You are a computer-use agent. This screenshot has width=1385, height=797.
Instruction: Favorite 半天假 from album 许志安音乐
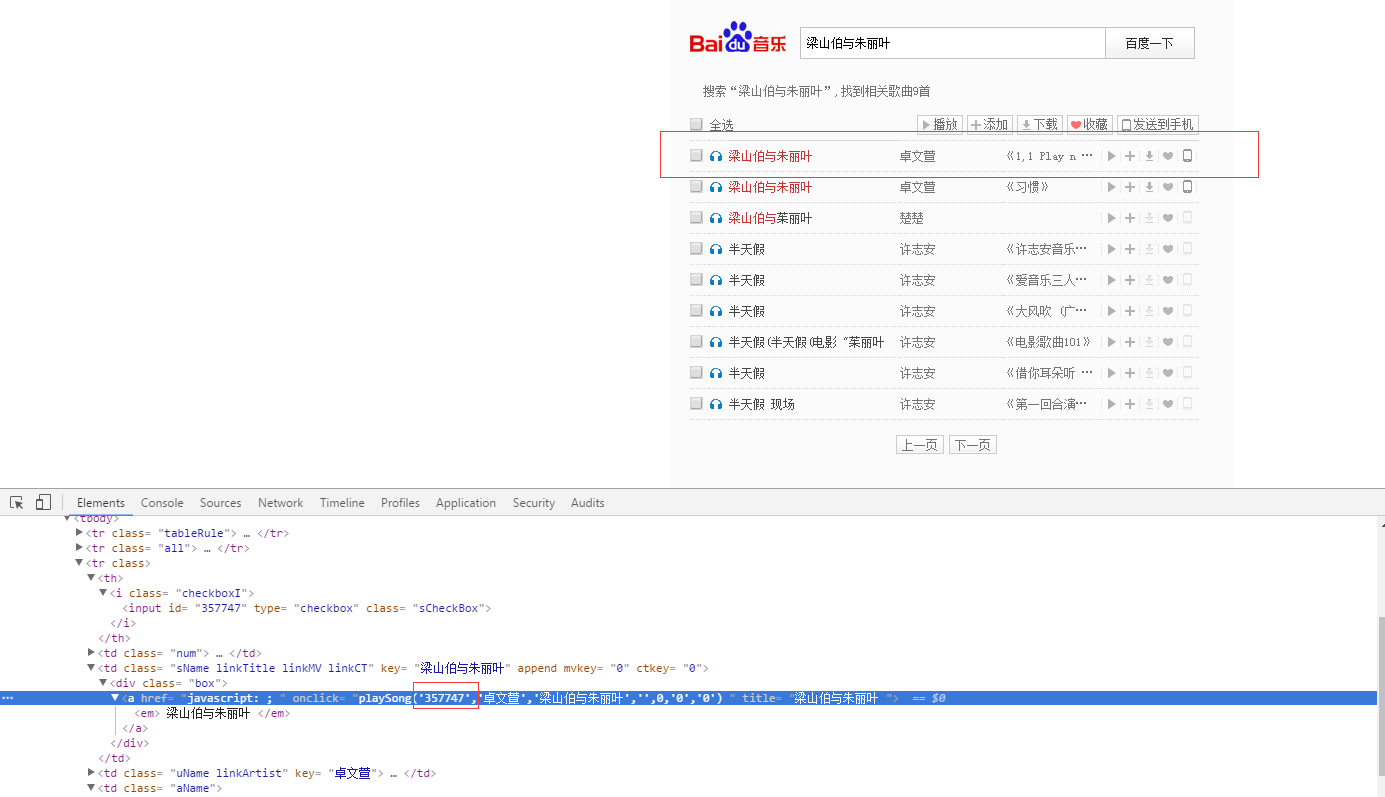tap(1168, 249)
